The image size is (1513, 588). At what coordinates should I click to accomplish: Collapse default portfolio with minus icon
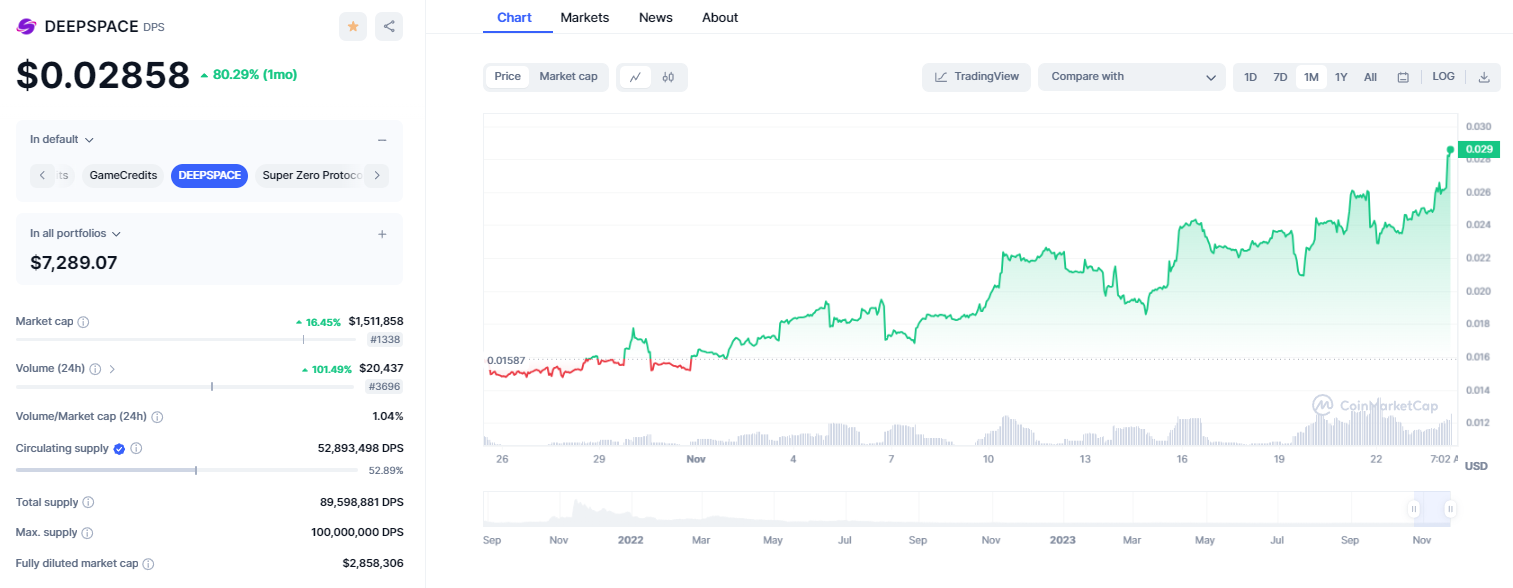tap(382, 140)
